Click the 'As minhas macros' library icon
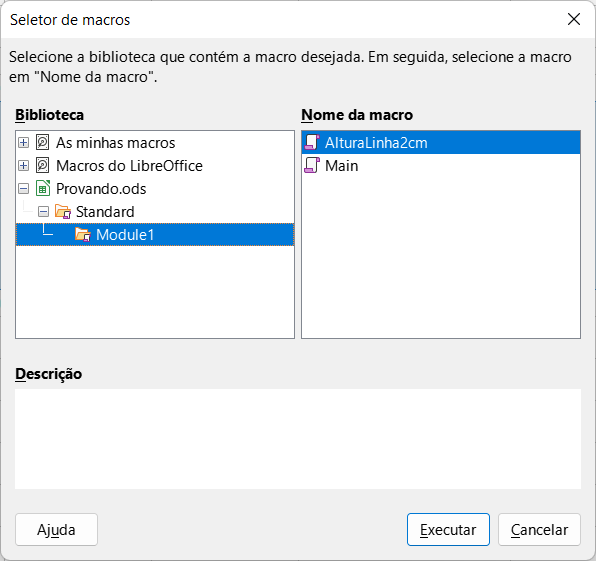The height and width of the screenshot is (561, 596). point(42,143)
